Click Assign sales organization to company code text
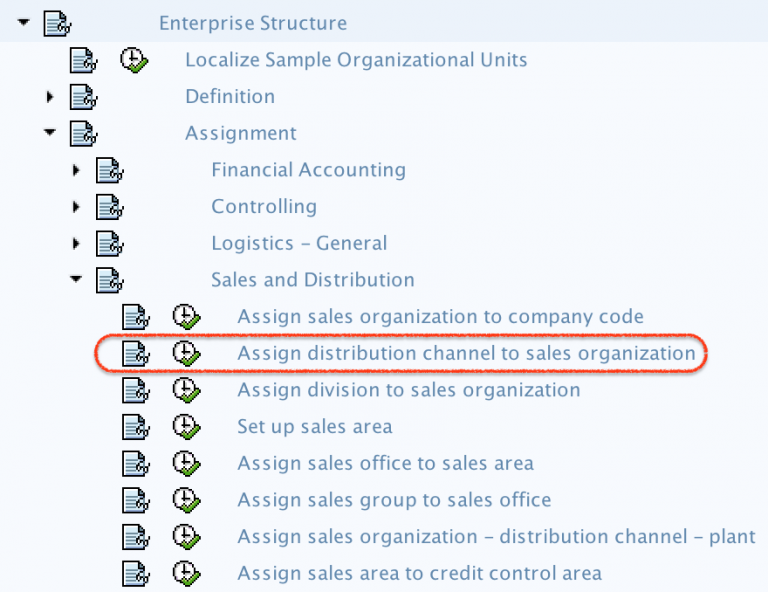The image size is (768, 592). click(x=440, y=317)
